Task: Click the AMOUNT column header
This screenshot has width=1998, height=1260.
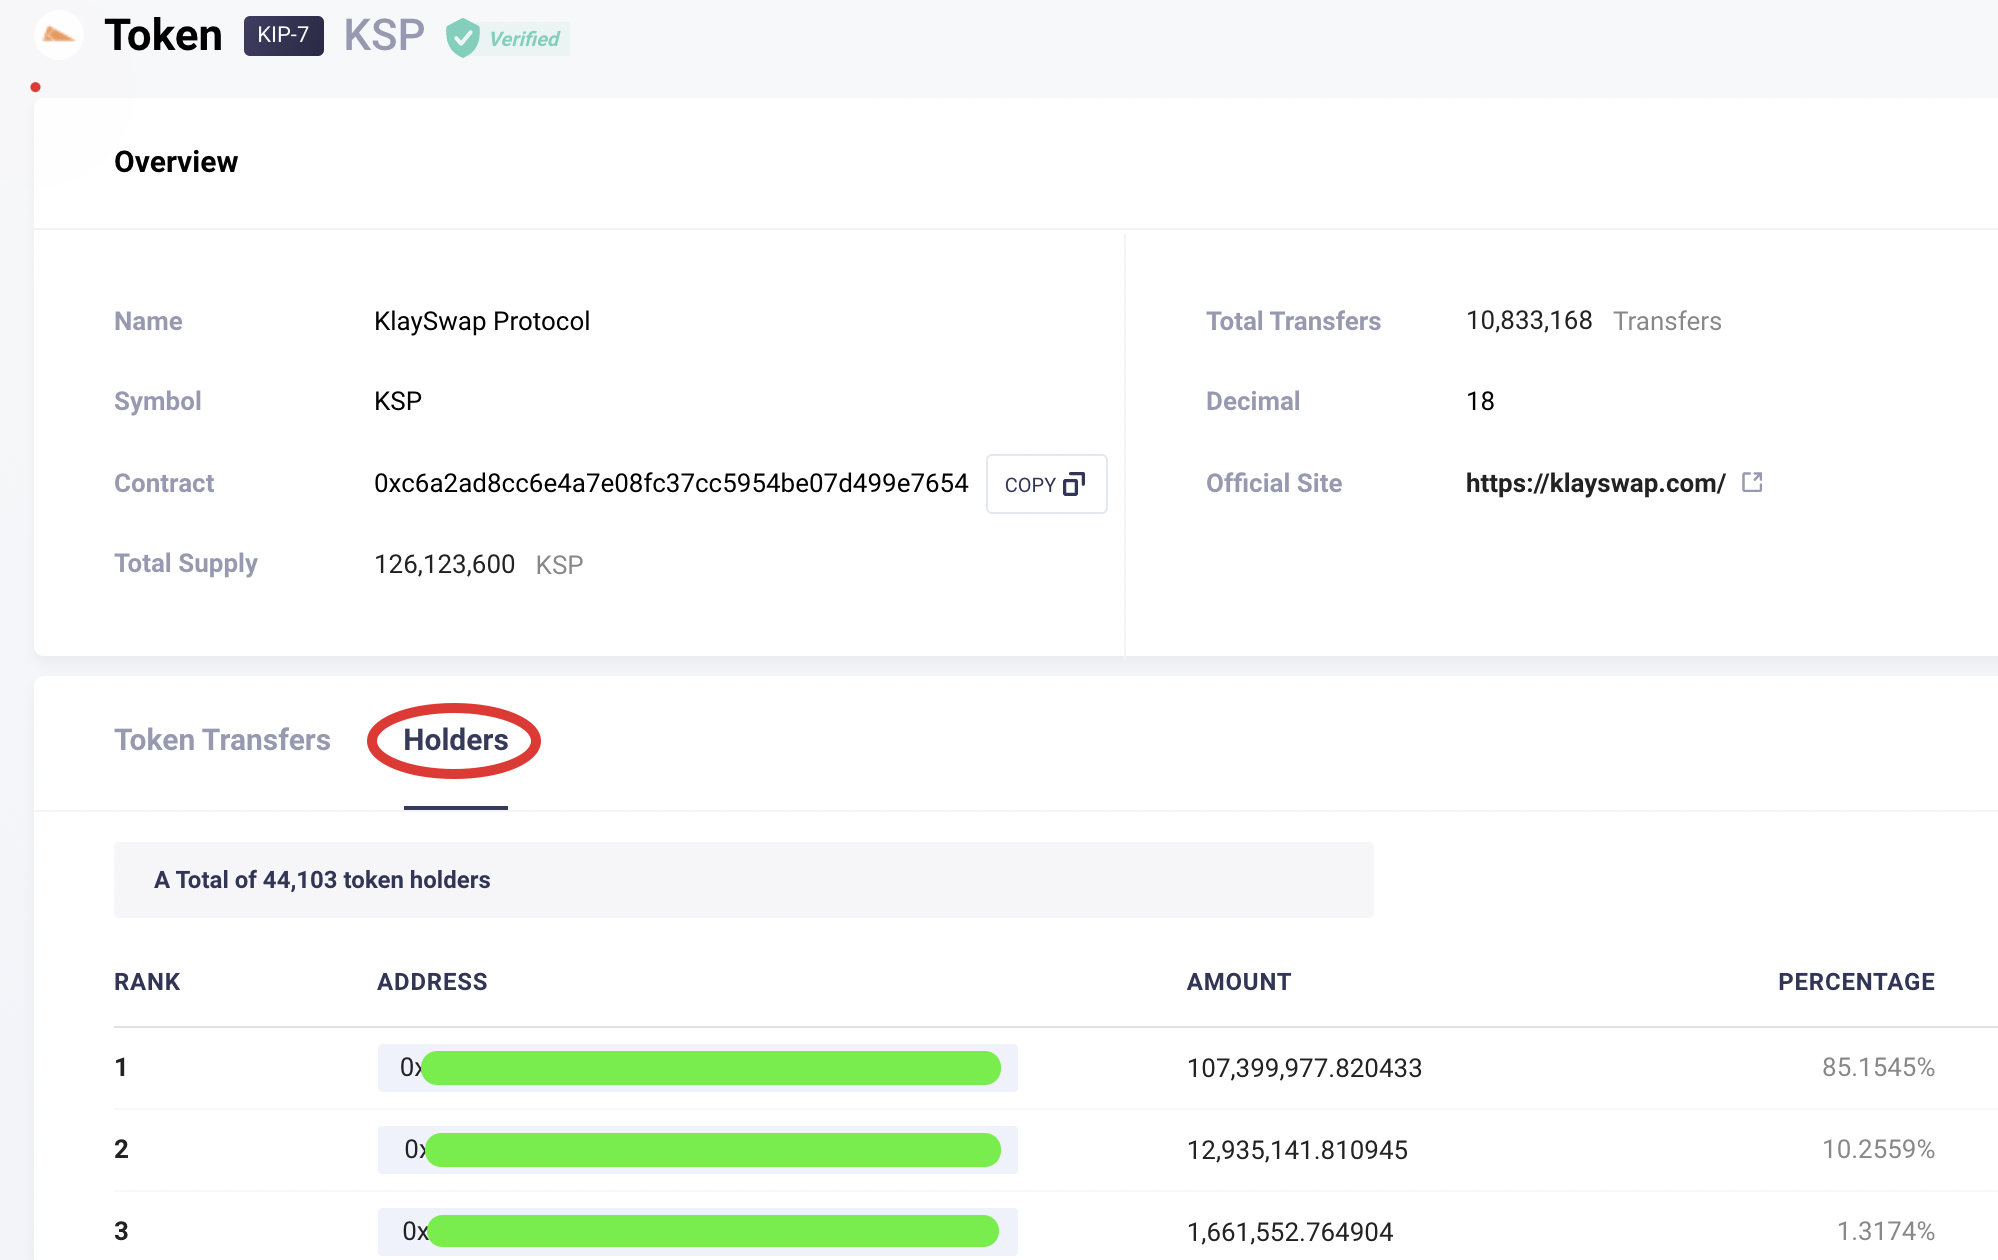Action: [x=1238, y=982]
